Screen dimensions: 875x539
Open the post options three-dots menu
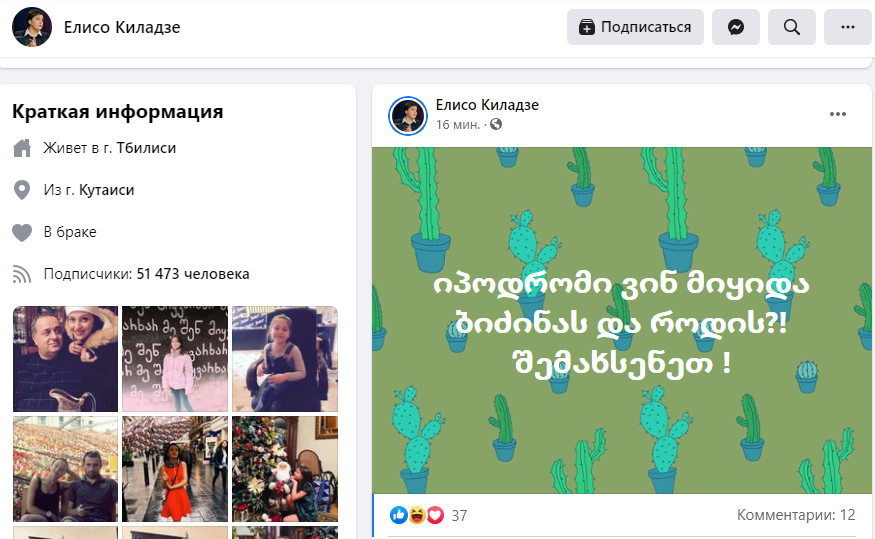click(x=838, y=114)
